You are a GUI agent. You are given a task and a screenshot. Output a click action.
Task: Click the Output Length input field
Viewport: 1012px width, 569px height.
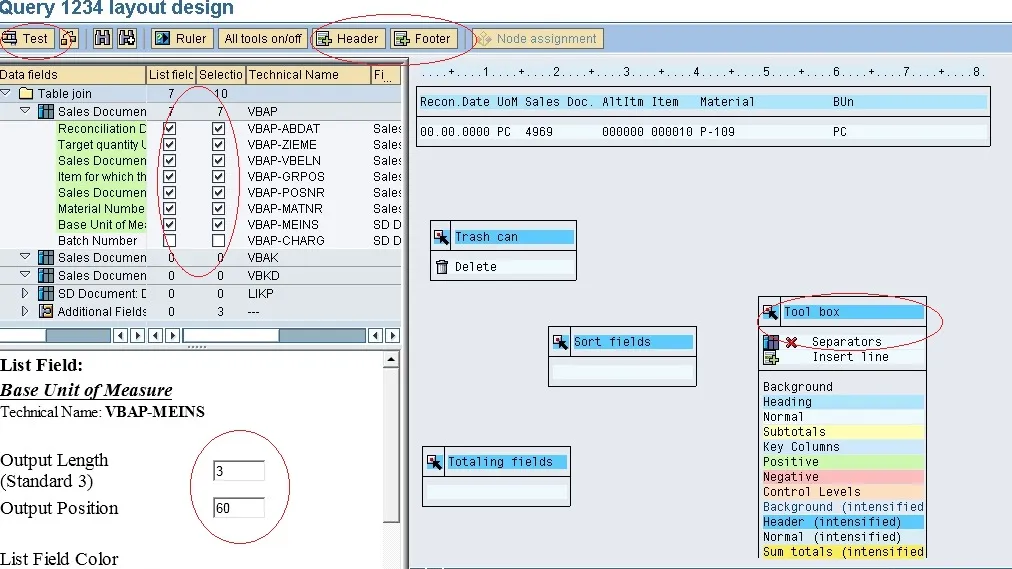239,471
